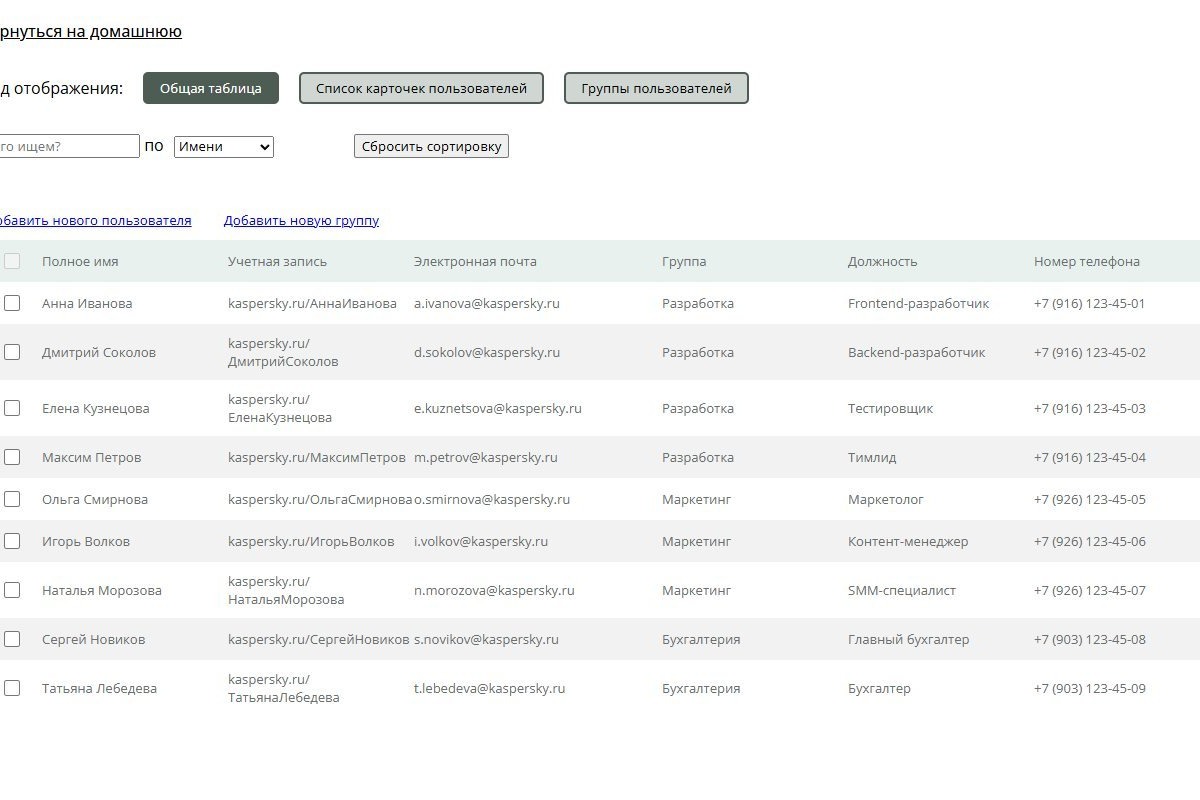Image resolution: width=1200 pixels, height=800 pixels.
Task: Select phone number +7 (903) 123-45-09
Action: click(1090, 688)
